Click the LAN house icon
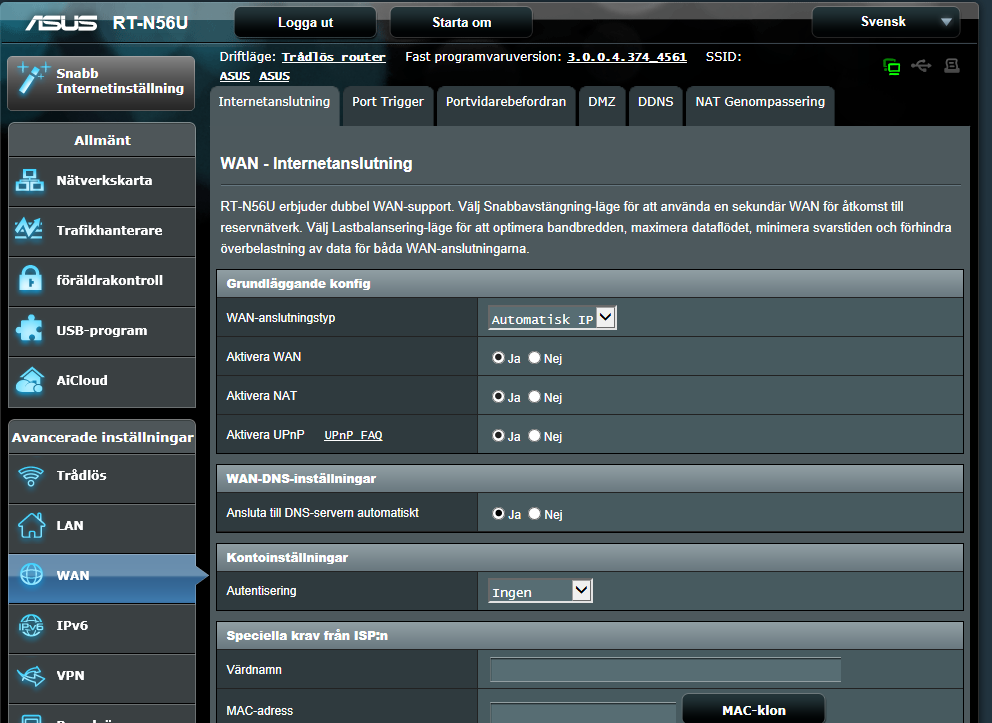This screenshot has width=992, height=723. tap(31, 525)
